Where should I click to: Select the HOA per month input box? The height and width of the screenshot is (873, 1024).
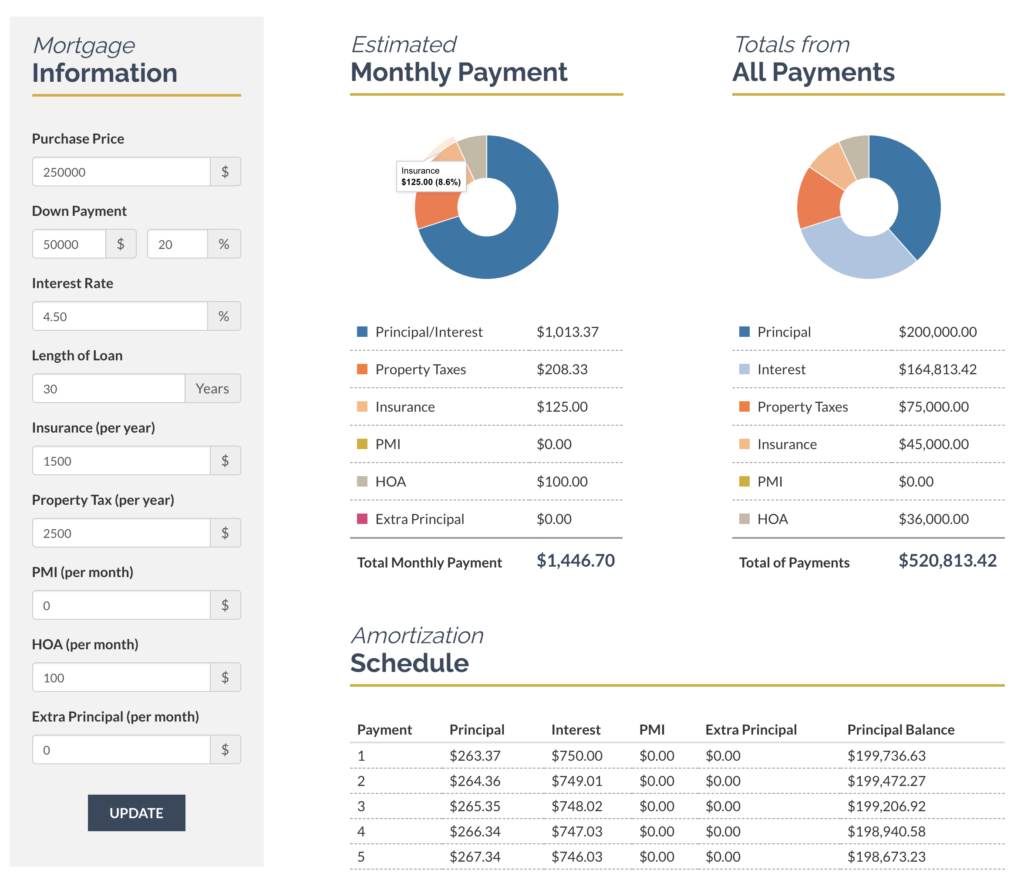121,677
